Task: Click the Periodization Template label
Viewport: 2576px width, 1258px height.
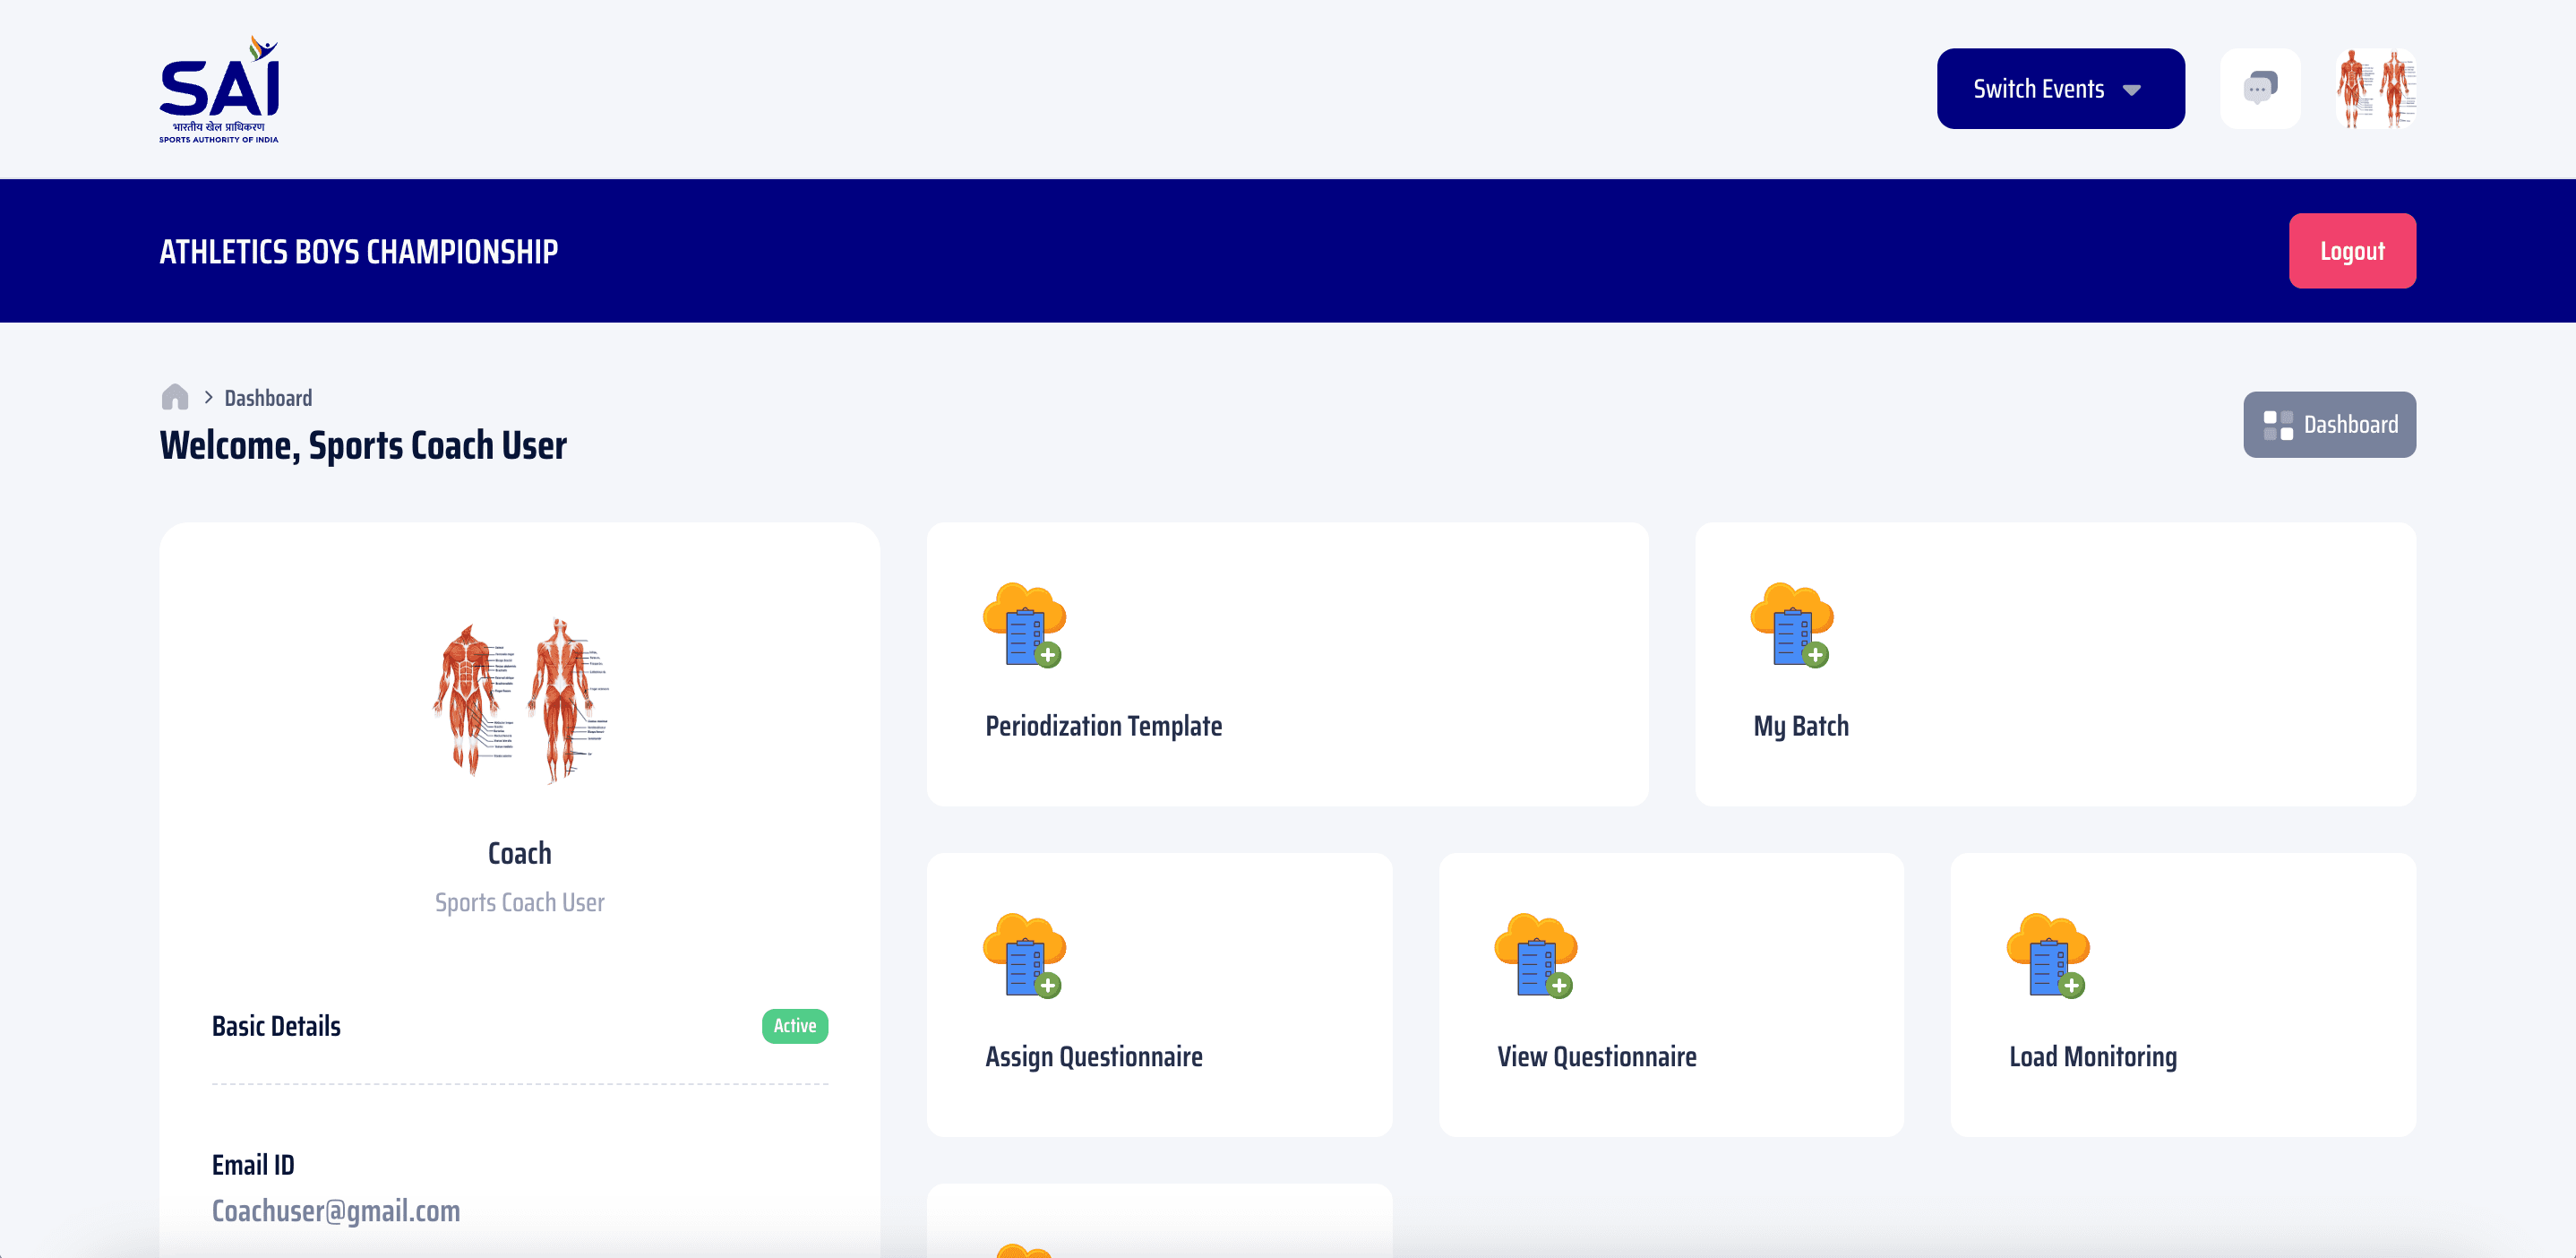Action: (x=1103, y=726)
